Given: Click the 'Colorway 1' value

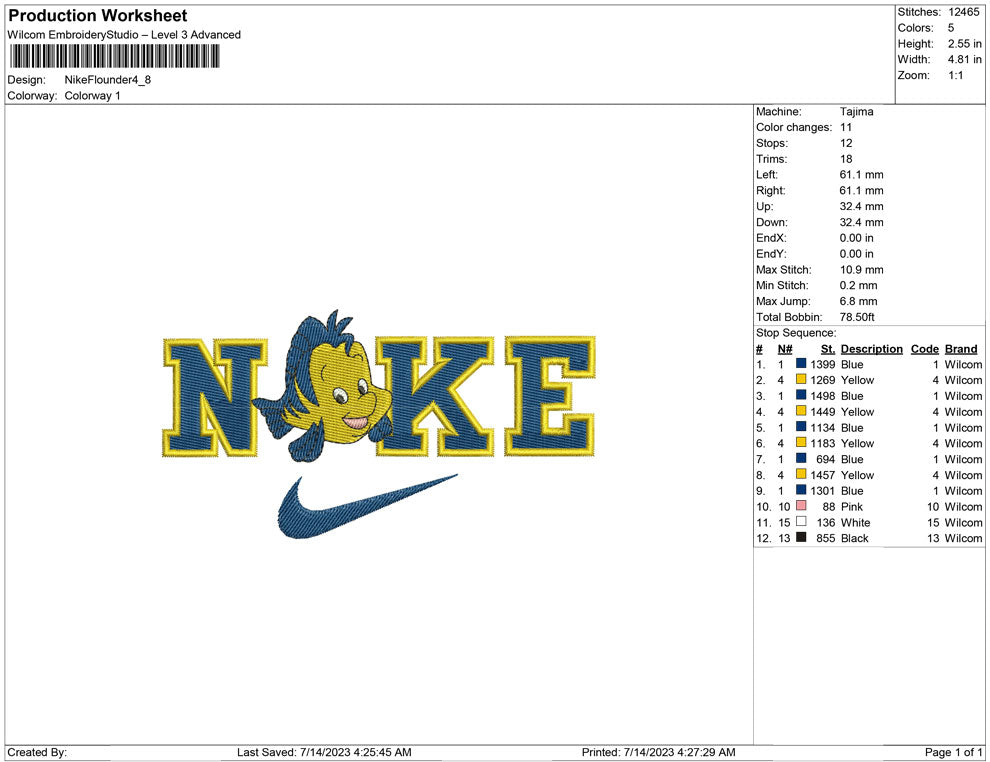Looking at the screenshot, I should click(92, 96).
